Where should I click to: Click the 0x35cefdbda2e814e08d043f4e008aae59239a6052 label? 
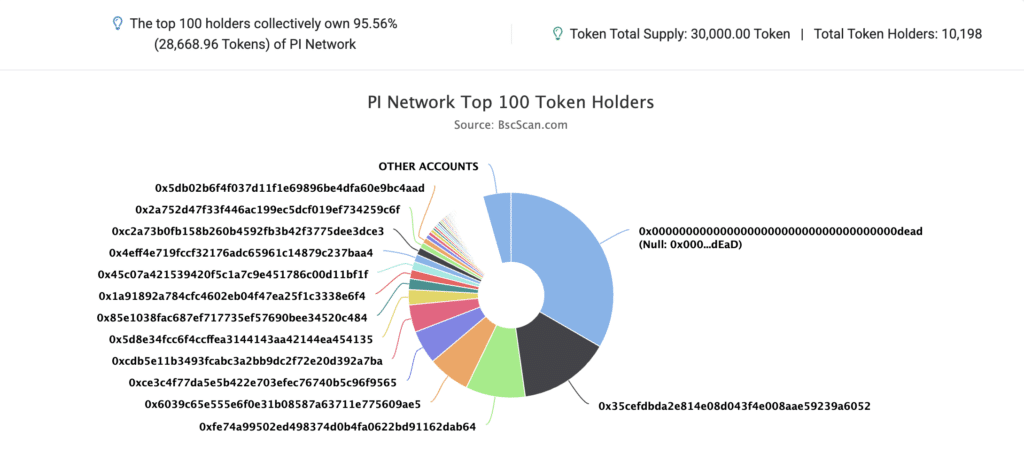click(735, 406)
